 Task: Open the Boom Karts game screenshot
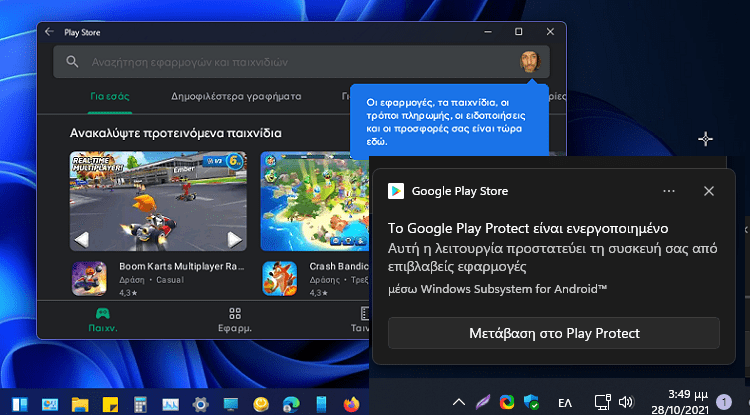click(x=158, y=201)
